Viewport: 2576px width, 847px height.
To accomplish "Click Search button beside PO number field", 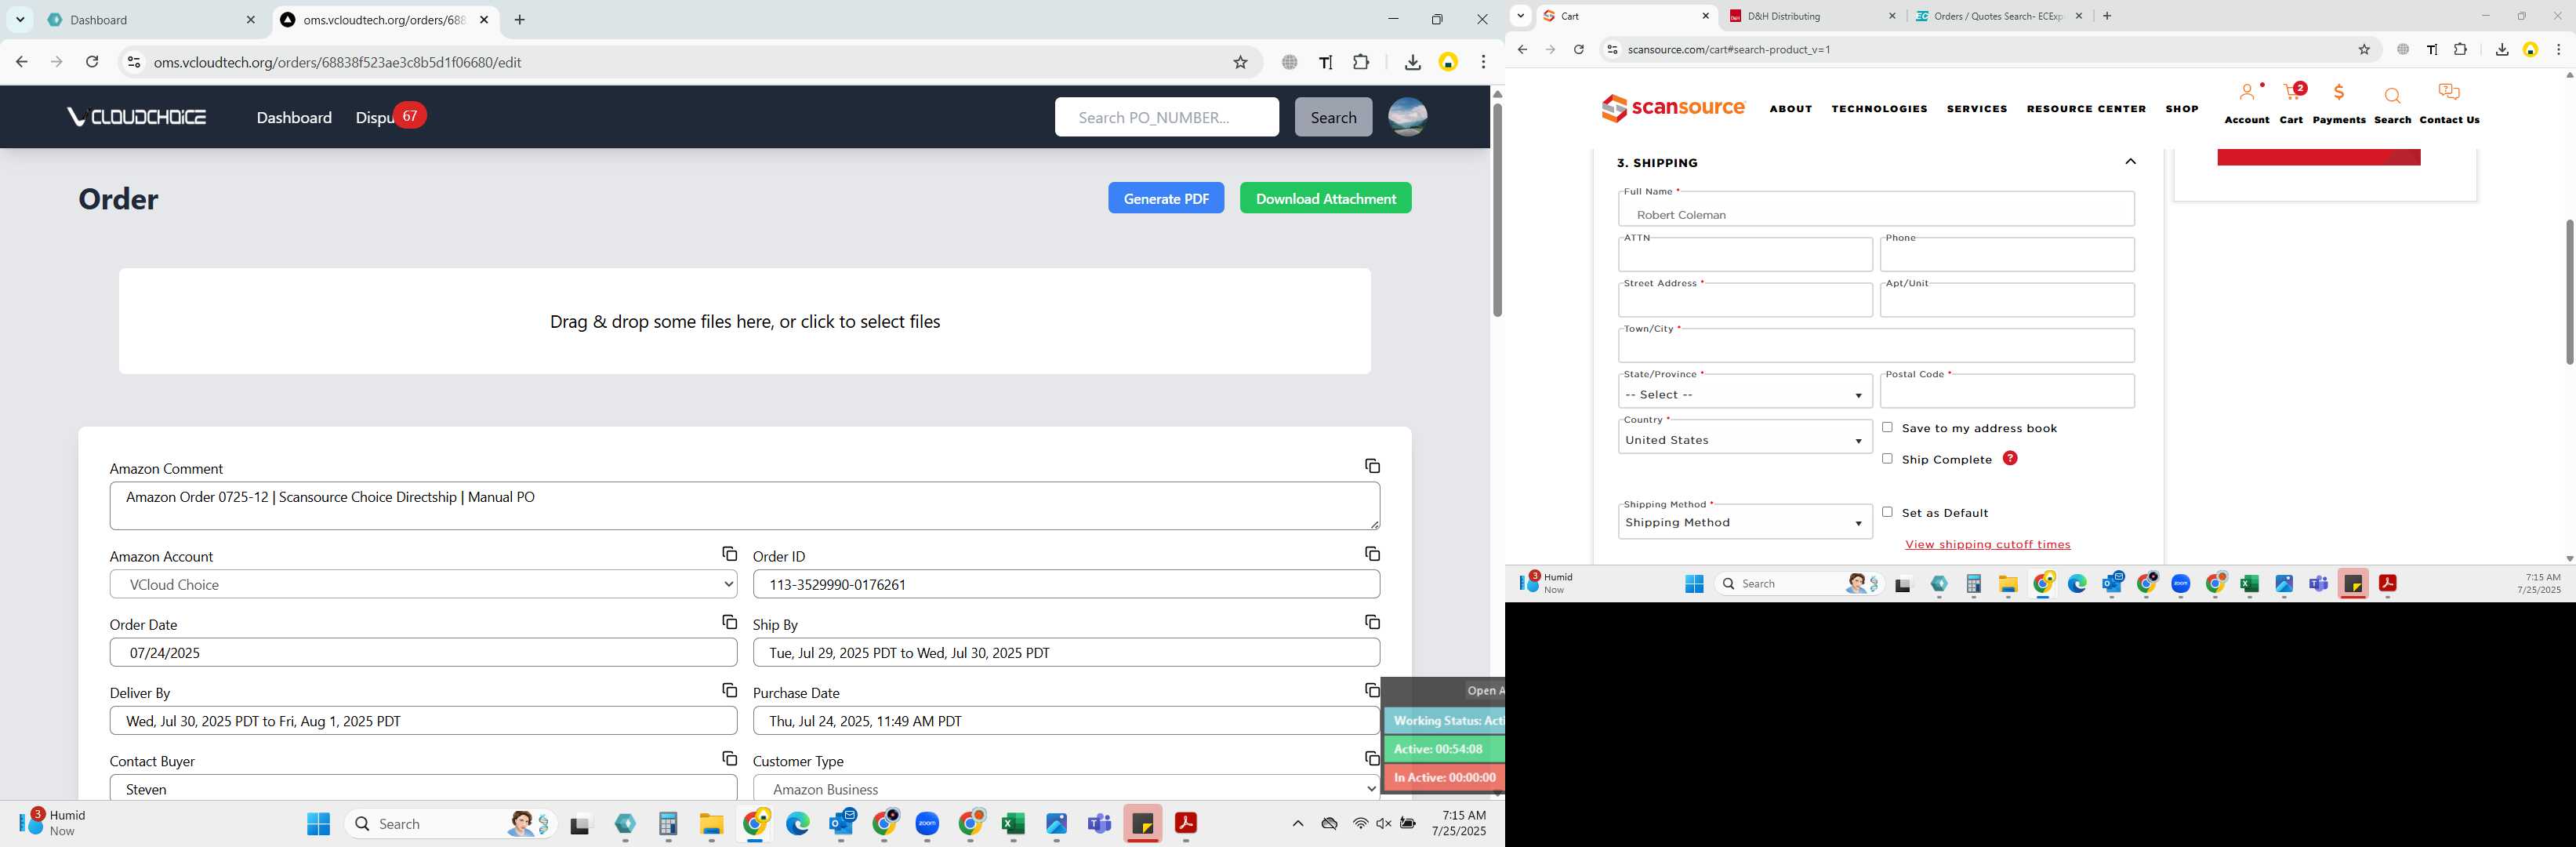I will 1333,117.
